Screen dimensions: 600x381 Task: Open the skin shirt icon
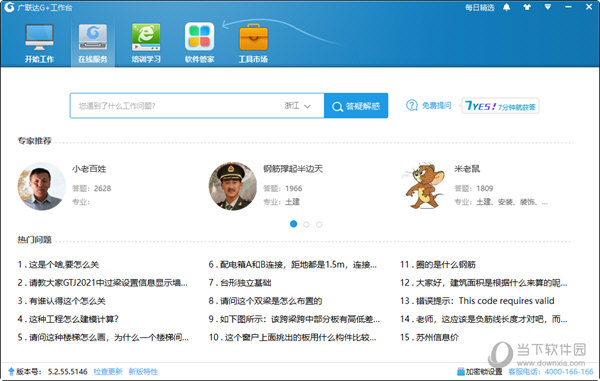tap(527, 7)
